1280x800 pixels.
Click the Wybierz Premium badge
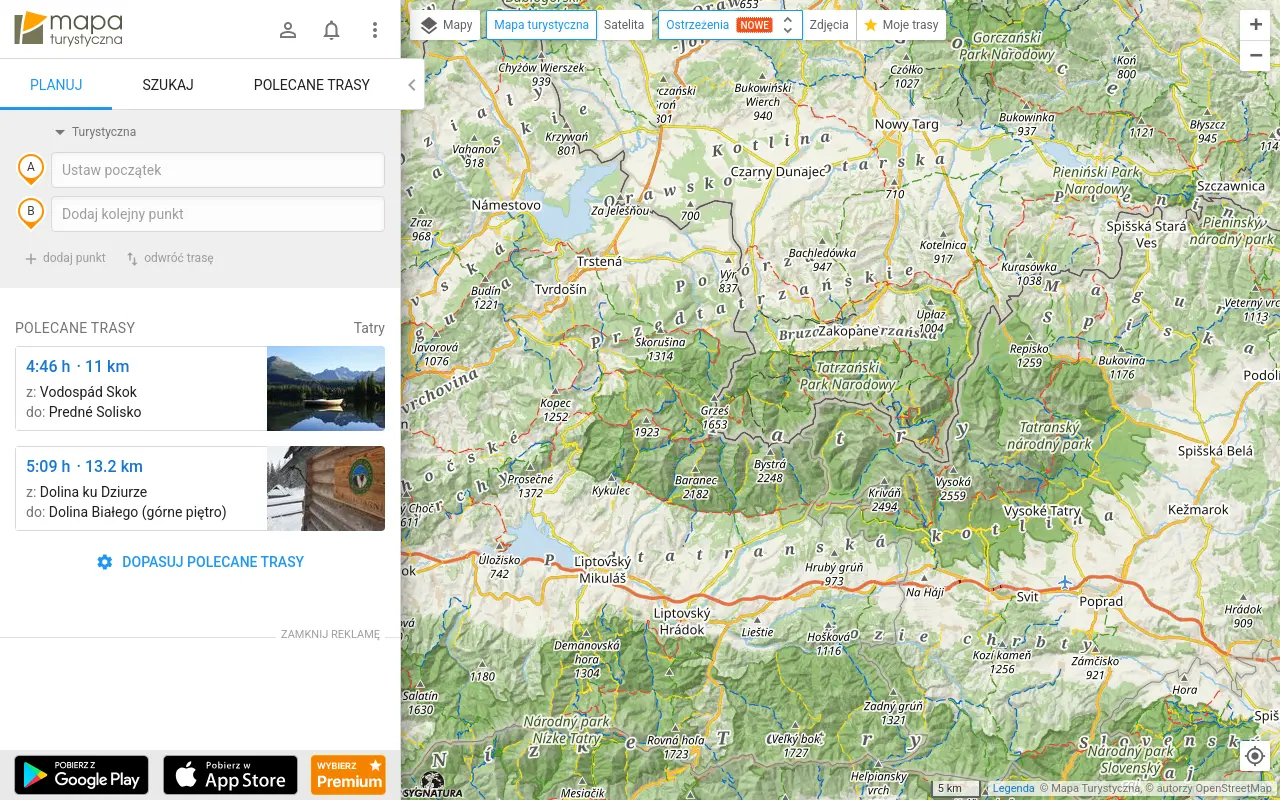click(348, 775)
